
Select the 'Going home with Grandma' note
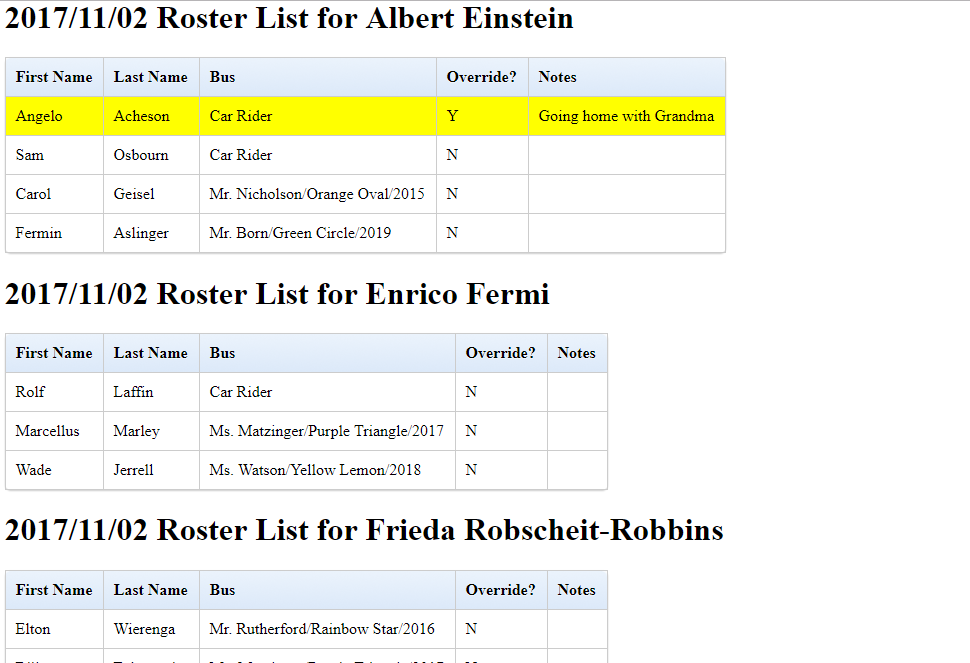tap(627, 116)
